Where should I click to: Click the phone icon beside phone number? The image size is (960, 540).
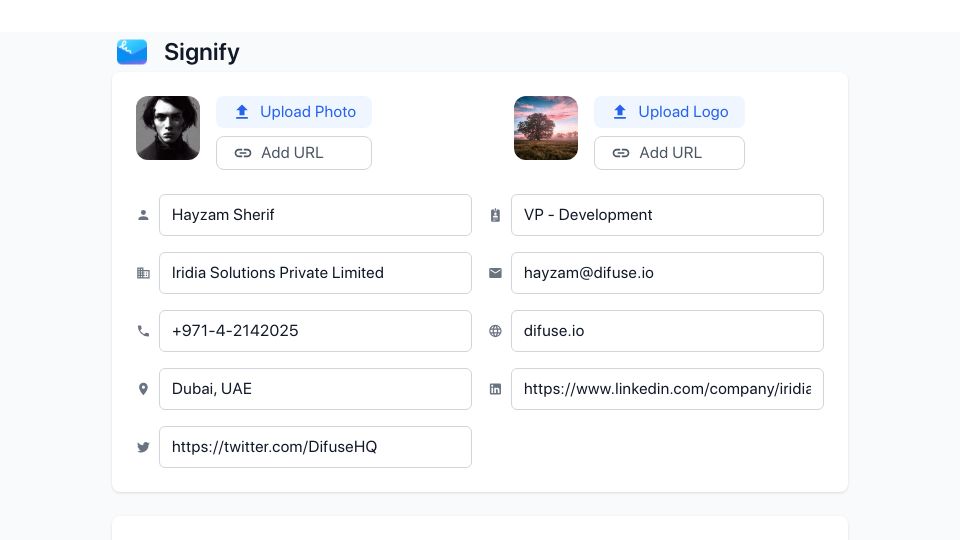point(143,331)
